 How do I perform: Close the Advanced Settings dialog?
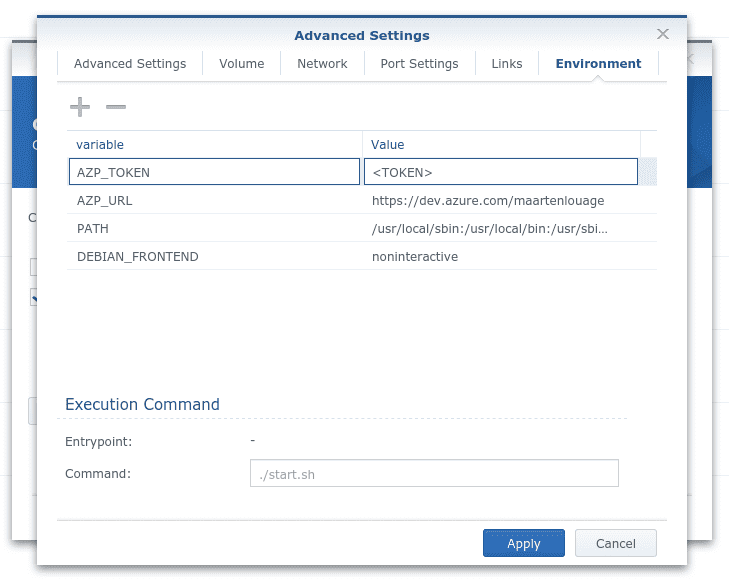[x=663, y=34]
